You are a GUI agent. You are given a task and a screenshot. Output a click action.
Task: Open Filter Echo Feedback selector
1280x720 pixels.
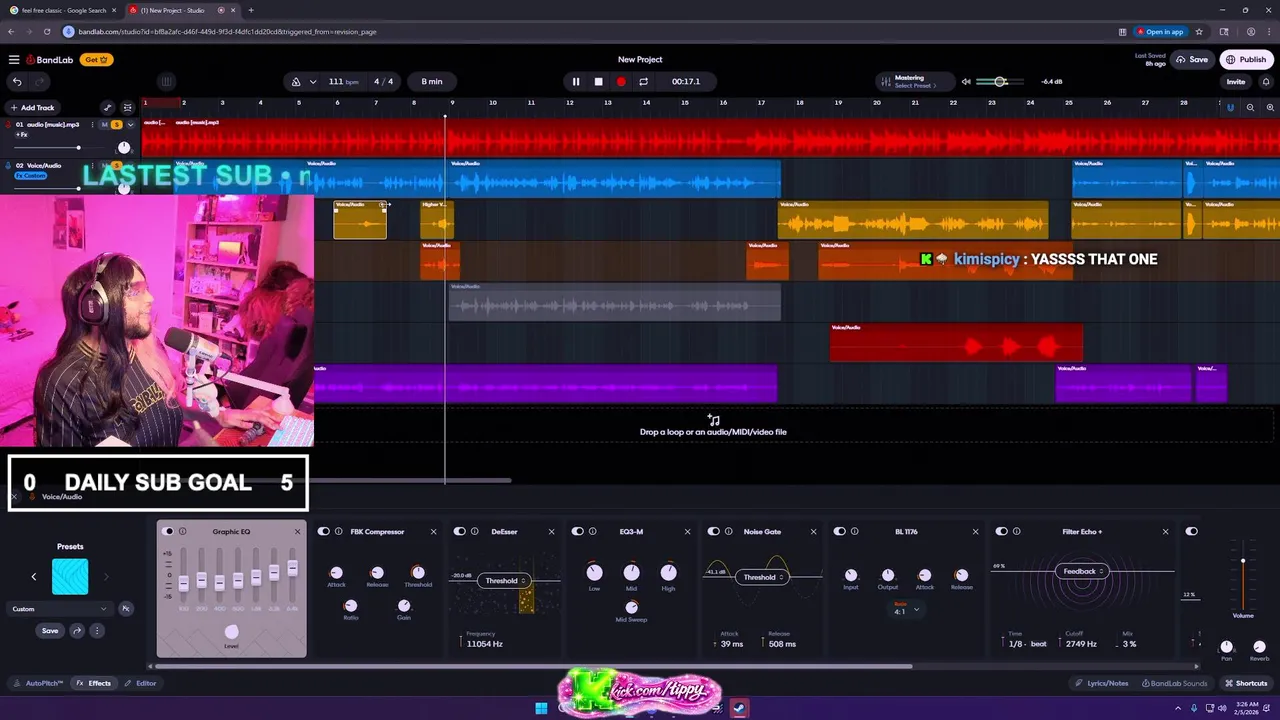pyautogui.click(x=1081, y=571)
